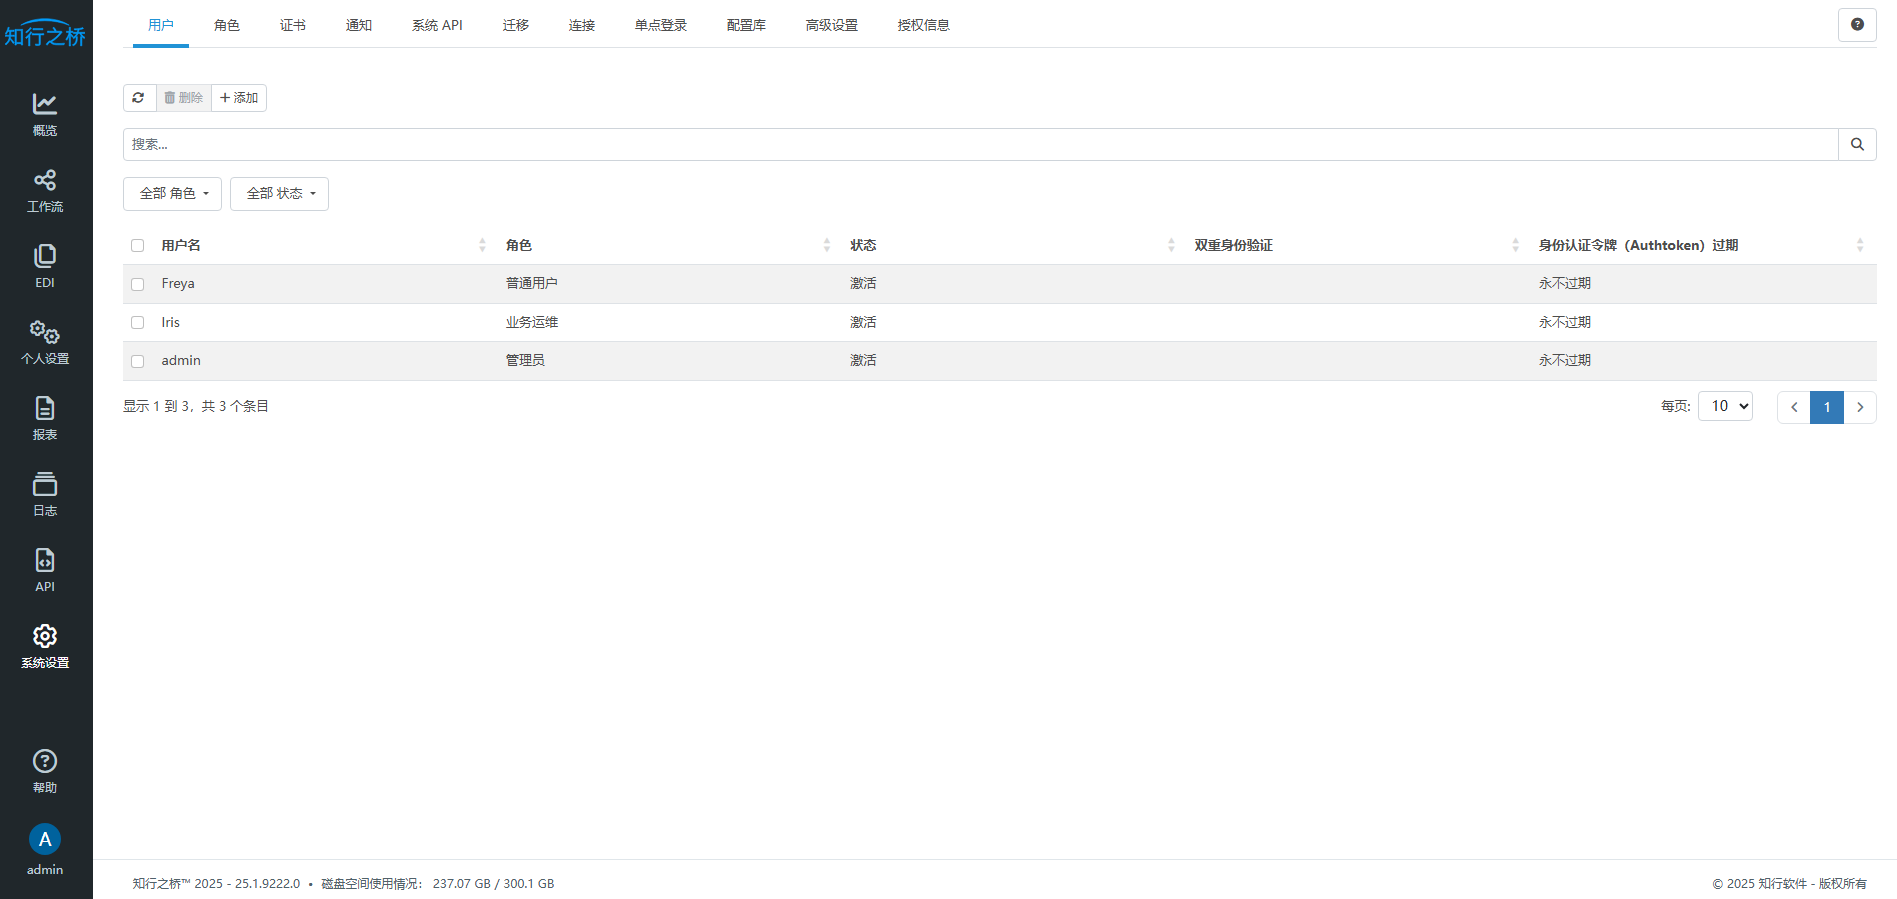Expand the 全部 角色 filter dropdown

(173, 194)
